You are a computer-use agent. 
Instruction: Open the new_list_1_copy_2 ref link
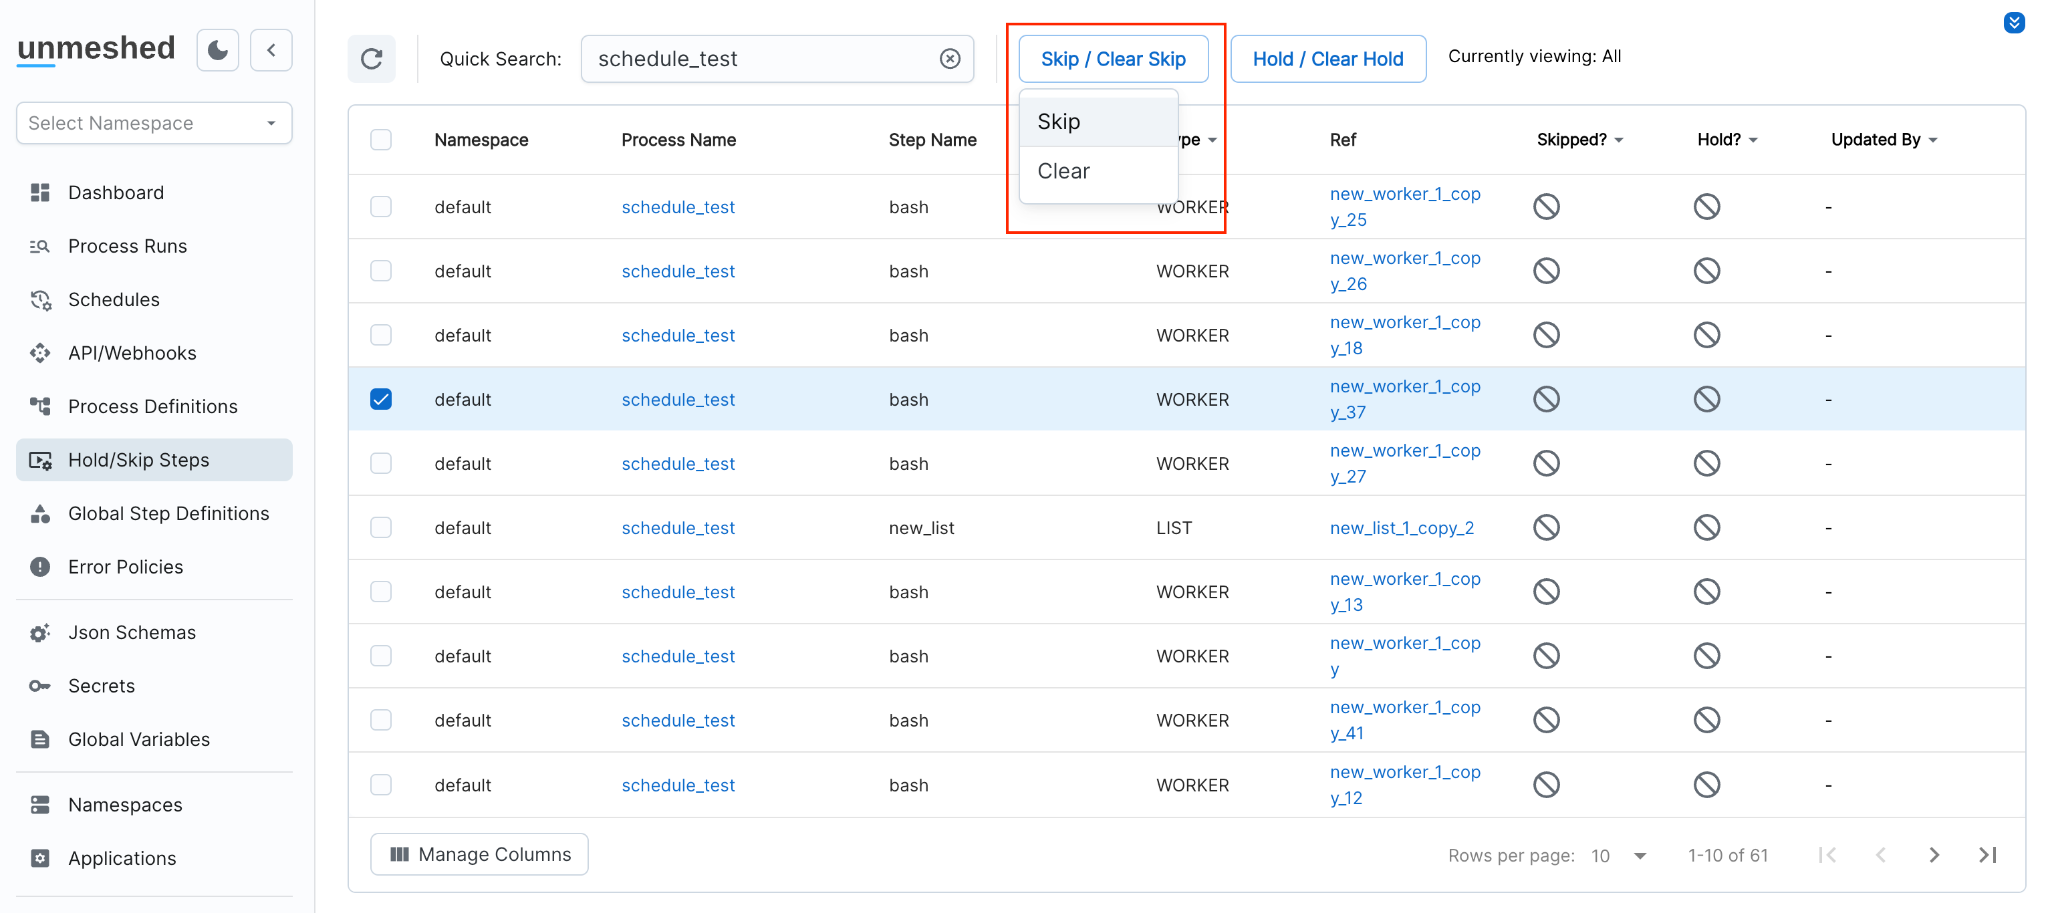point(1401,528)
